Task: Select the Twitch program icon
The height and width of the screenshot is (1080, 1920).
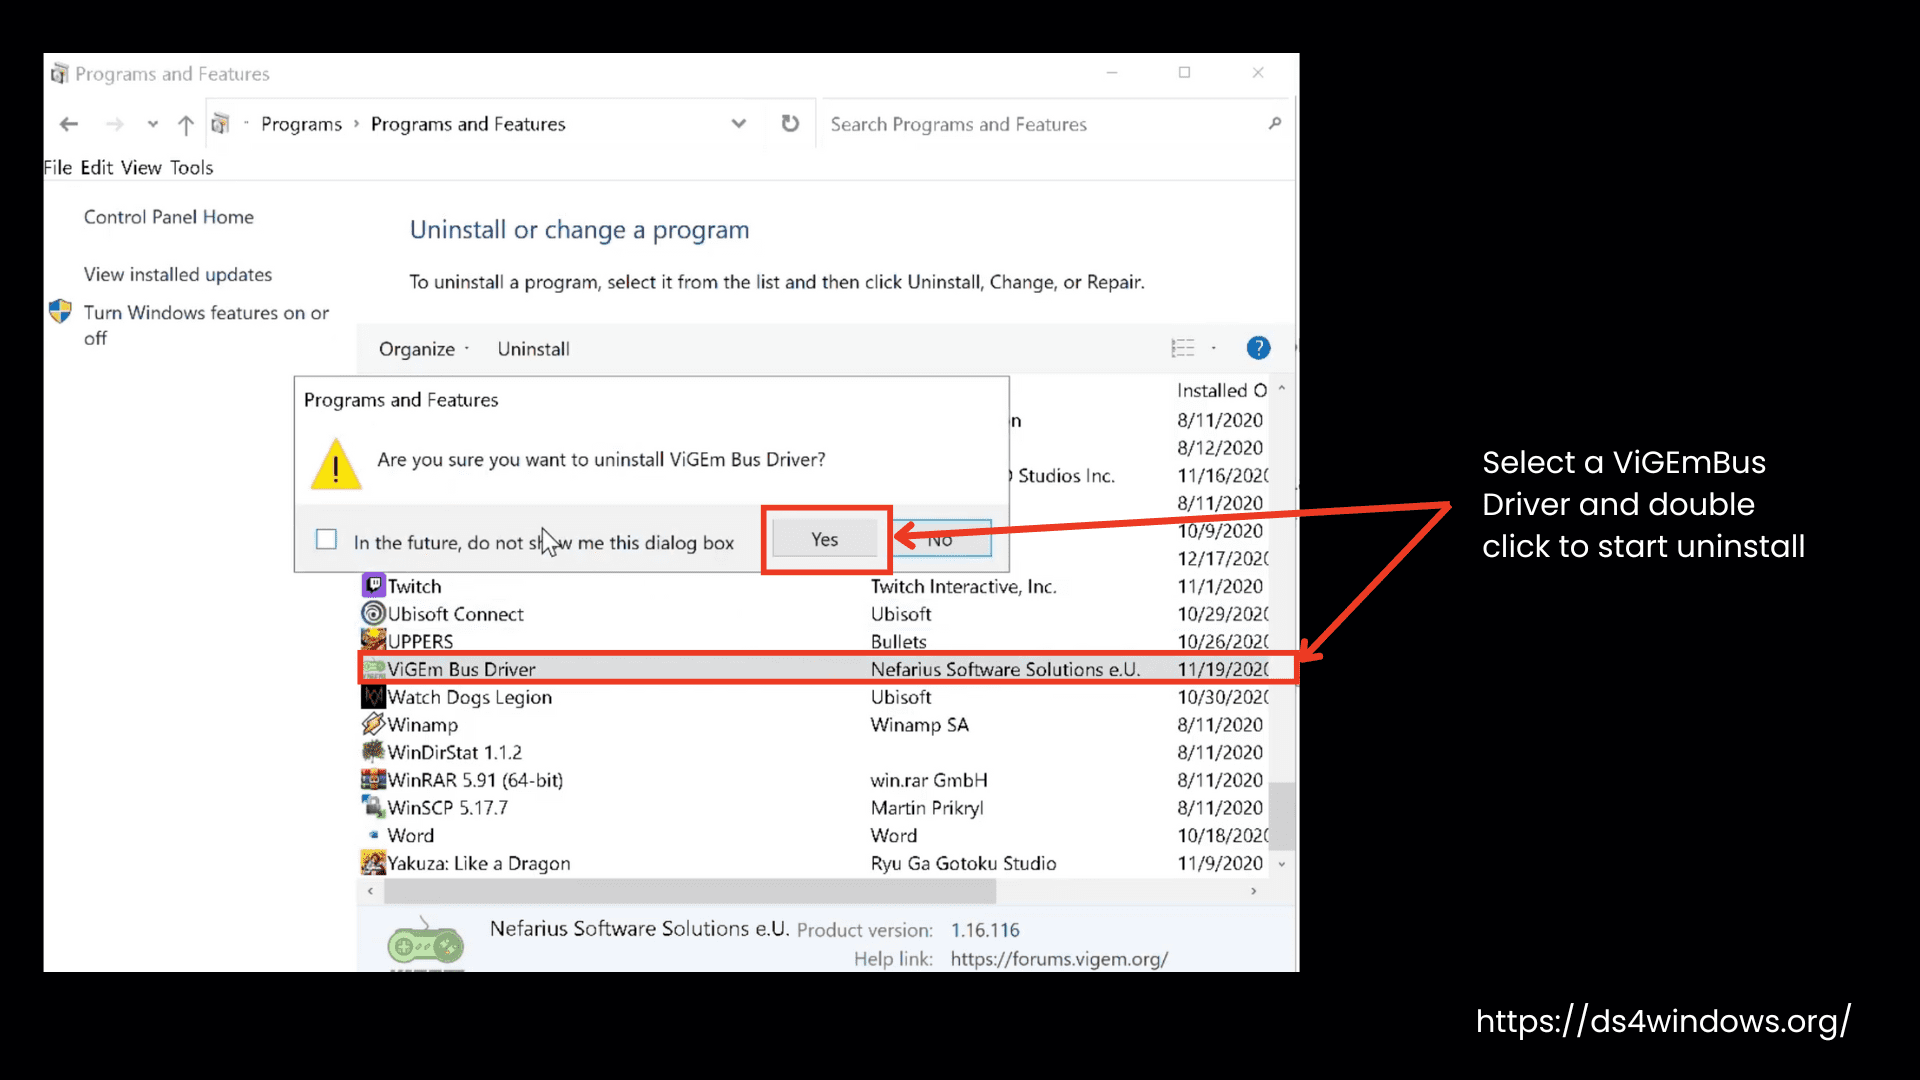Action: (x=373, y=585)
